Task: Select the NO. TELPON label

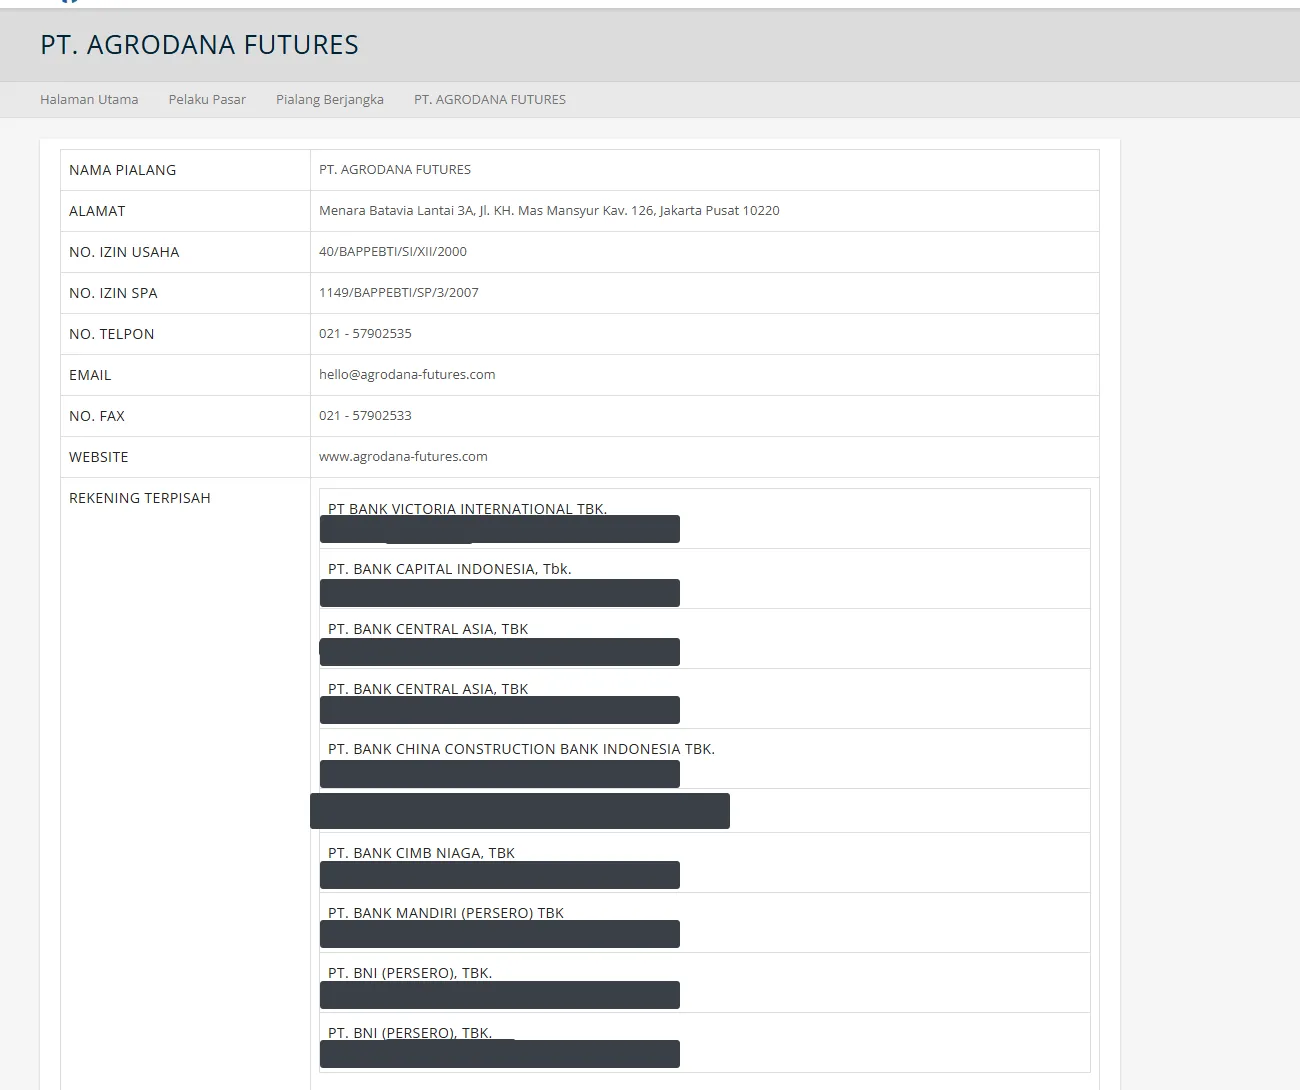Action: pyautogui.click(x=112, y=334)
